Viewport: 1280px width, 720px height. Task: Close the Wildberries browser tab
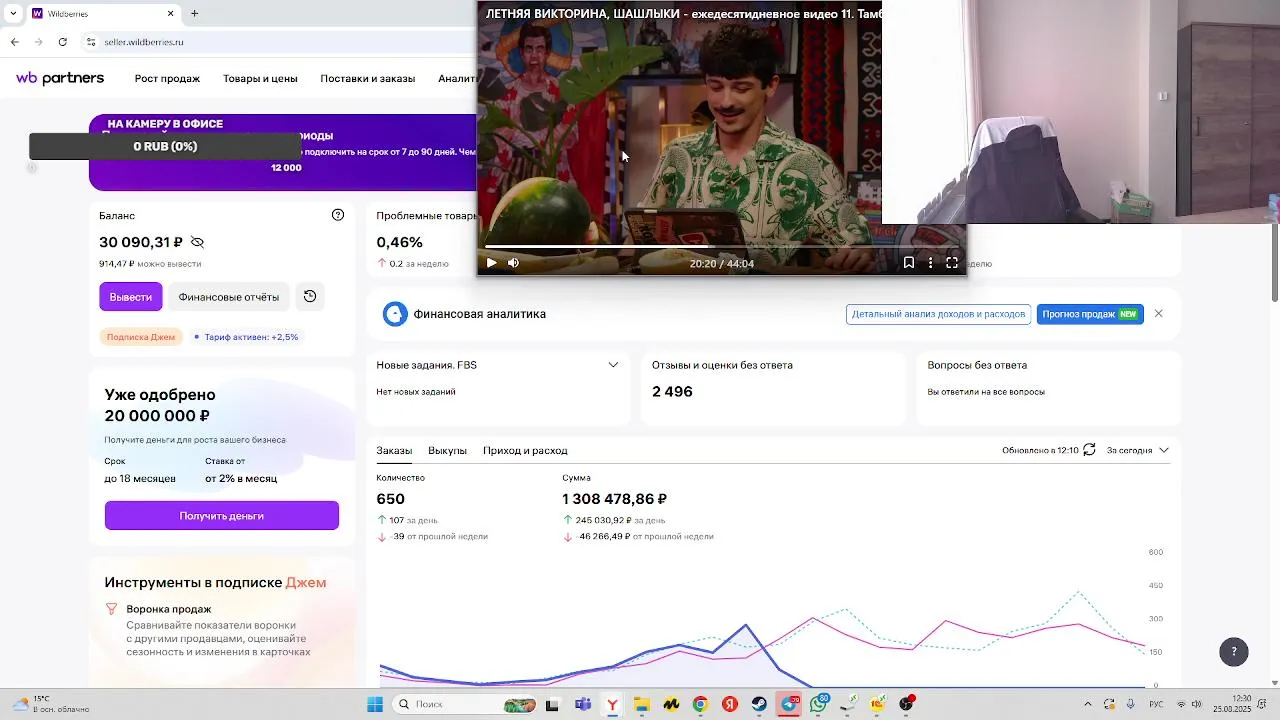pos(170,13)
